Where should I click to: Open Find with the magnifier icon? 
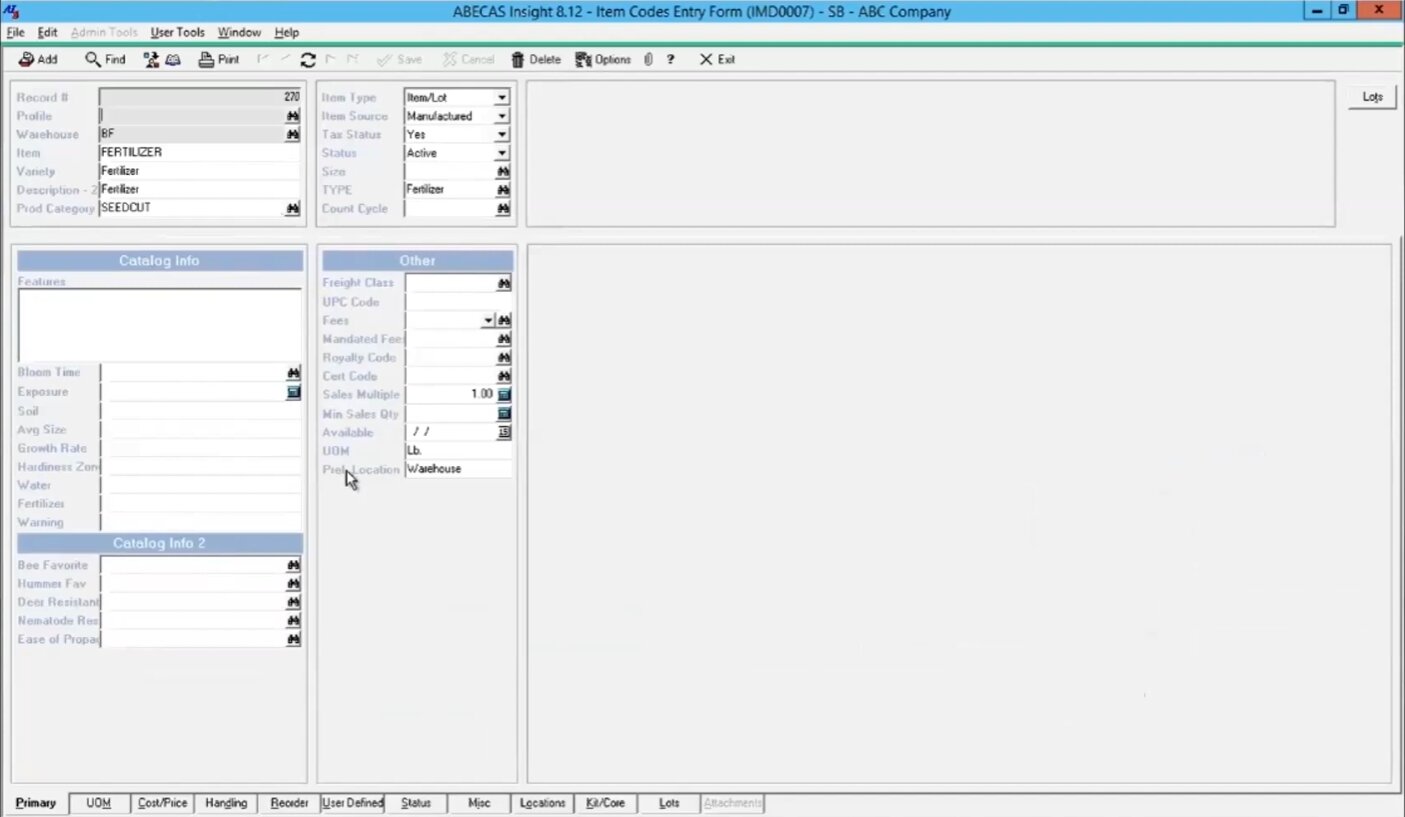[x=93, y=60]
